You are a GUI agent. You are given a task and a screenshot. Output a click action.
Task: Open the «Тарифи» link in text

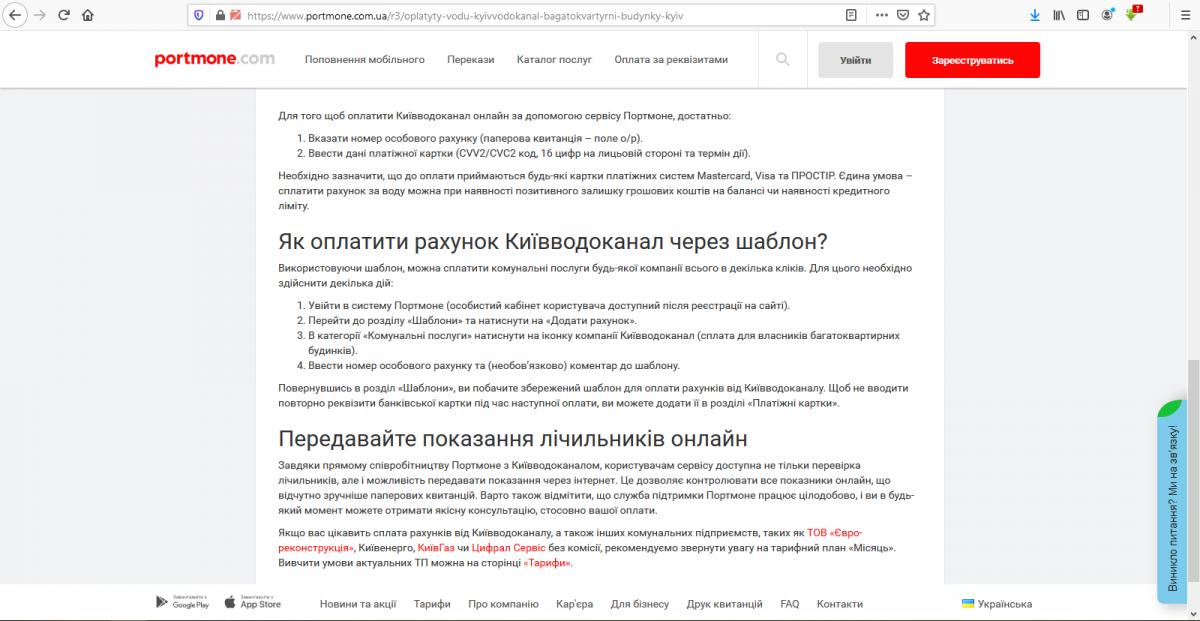547,563
